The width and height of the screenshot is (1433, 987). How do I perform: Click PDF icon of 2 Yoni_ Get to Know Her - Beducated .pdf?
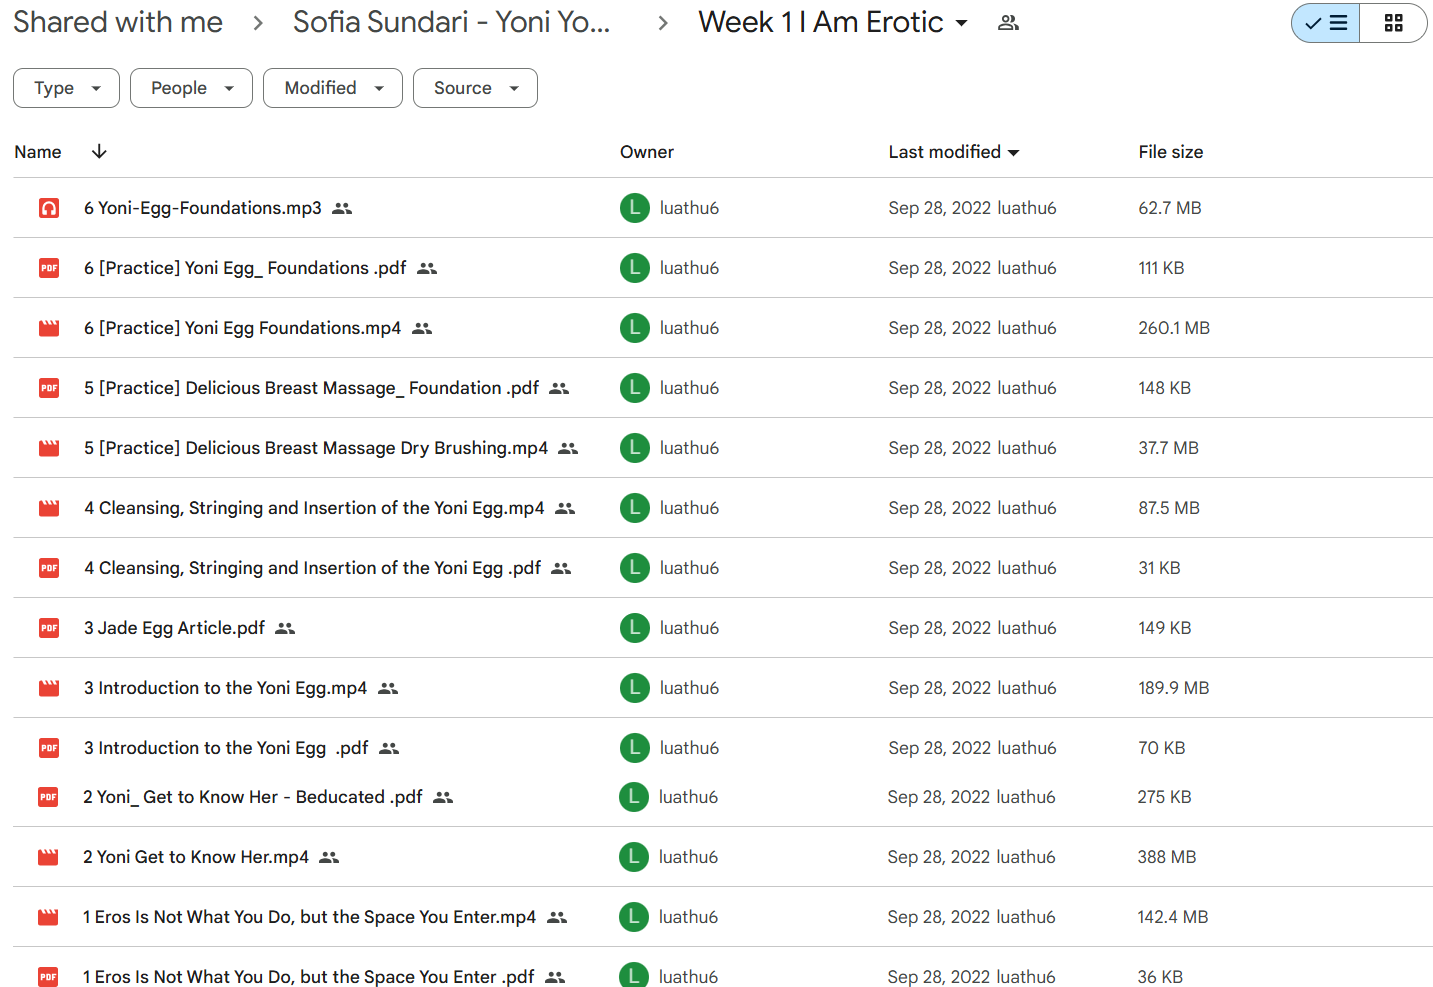tap(48, 797)
